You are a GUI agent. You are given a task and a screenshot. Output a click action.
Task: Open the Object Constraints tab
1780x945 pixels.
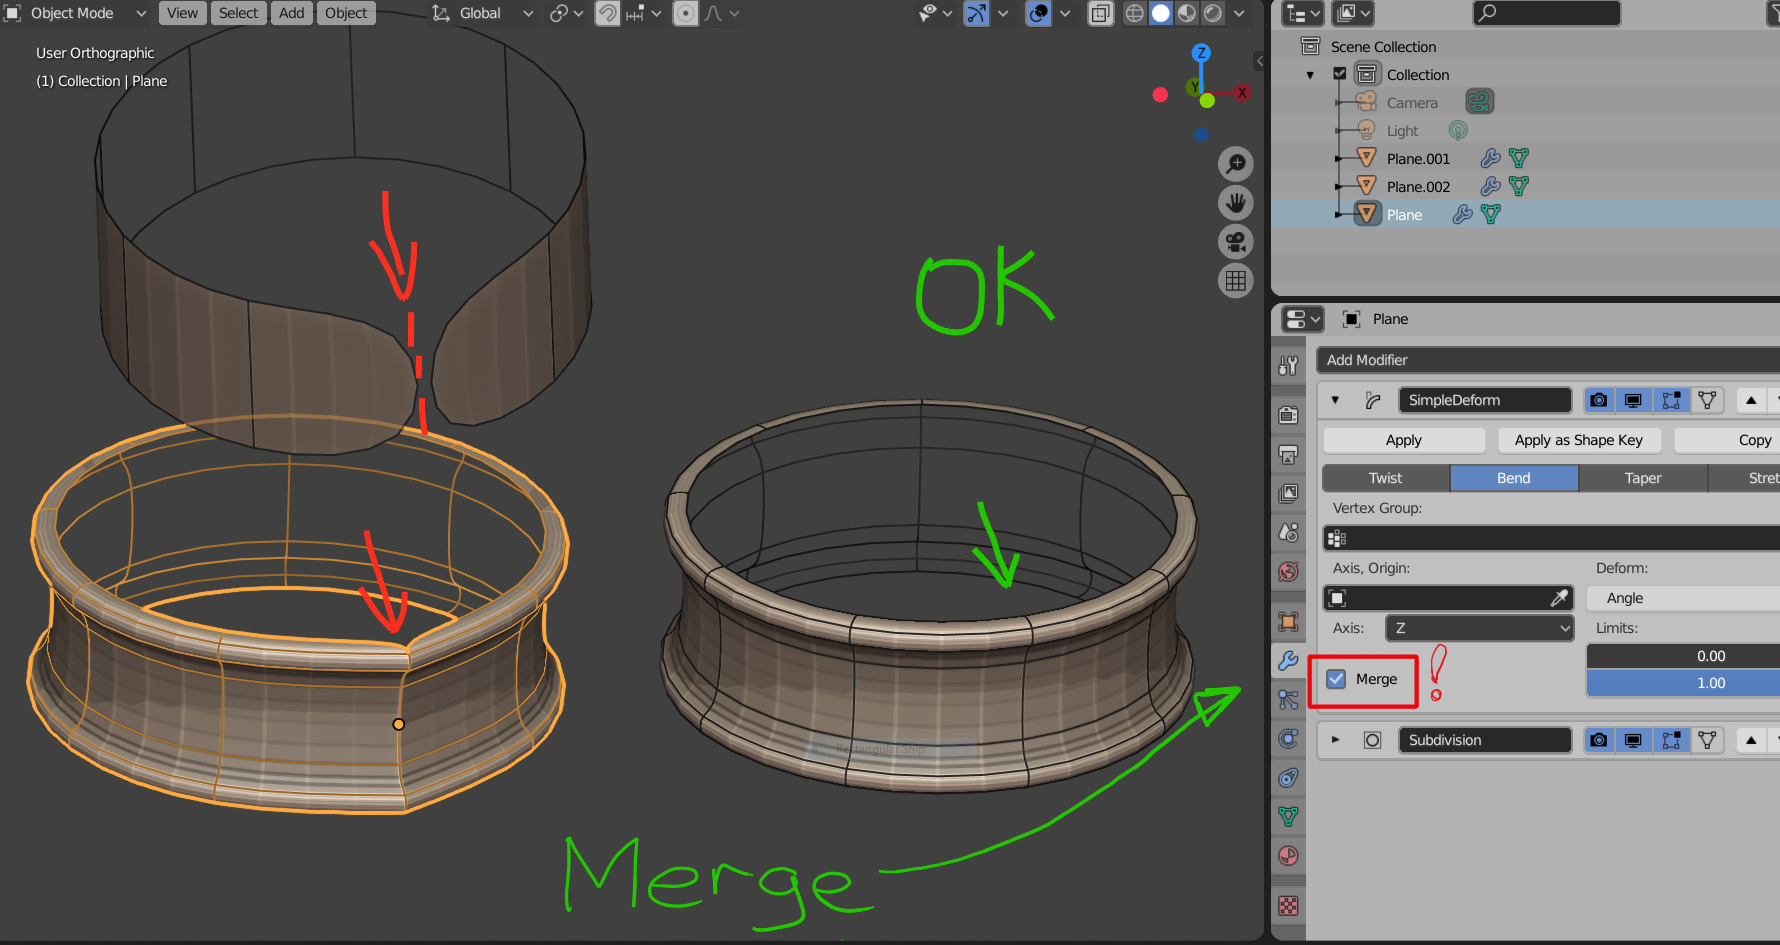coord(1289,778)
